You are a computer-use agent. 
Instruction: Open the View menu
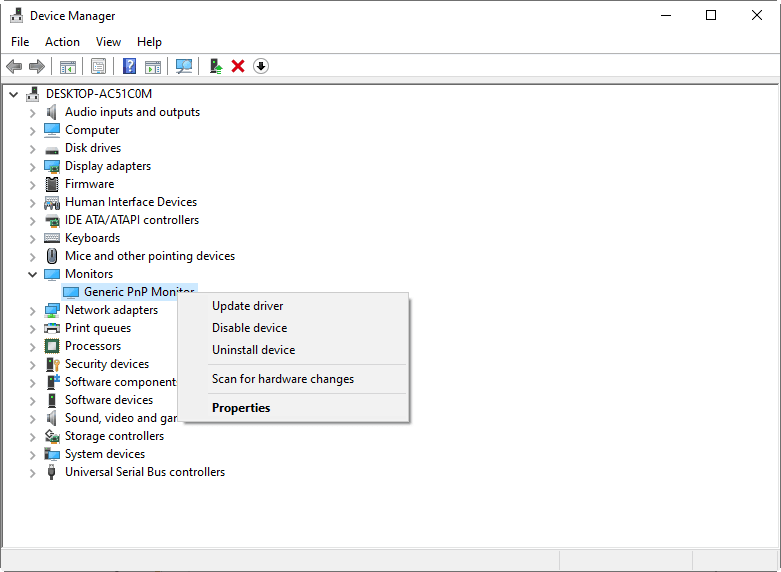(108, 42)
